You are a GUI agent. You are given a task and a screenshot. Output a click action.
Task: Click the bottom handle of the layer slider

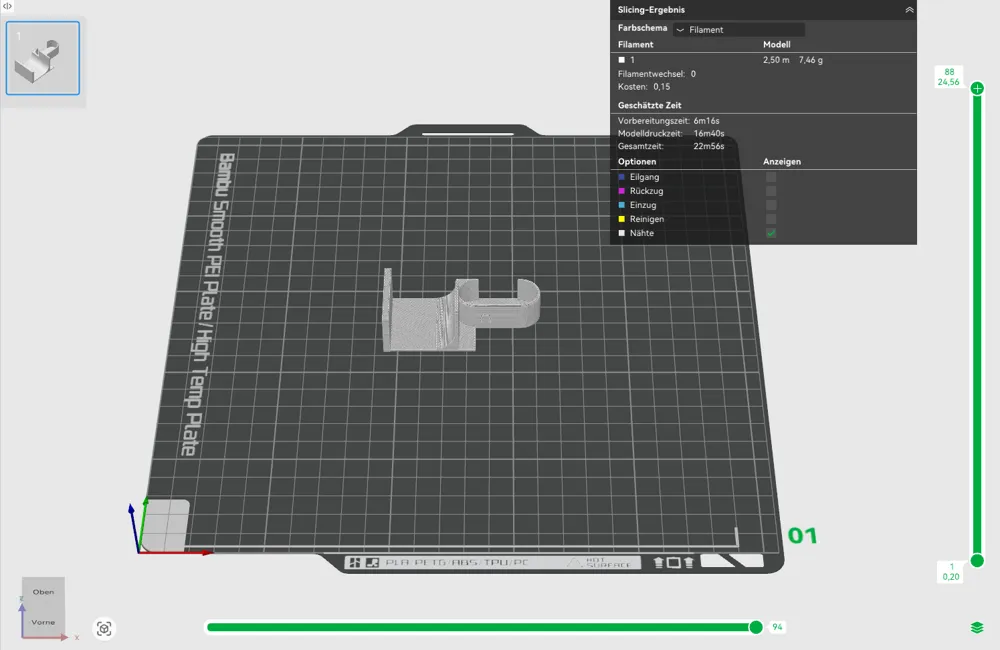[x=977, y=561]
